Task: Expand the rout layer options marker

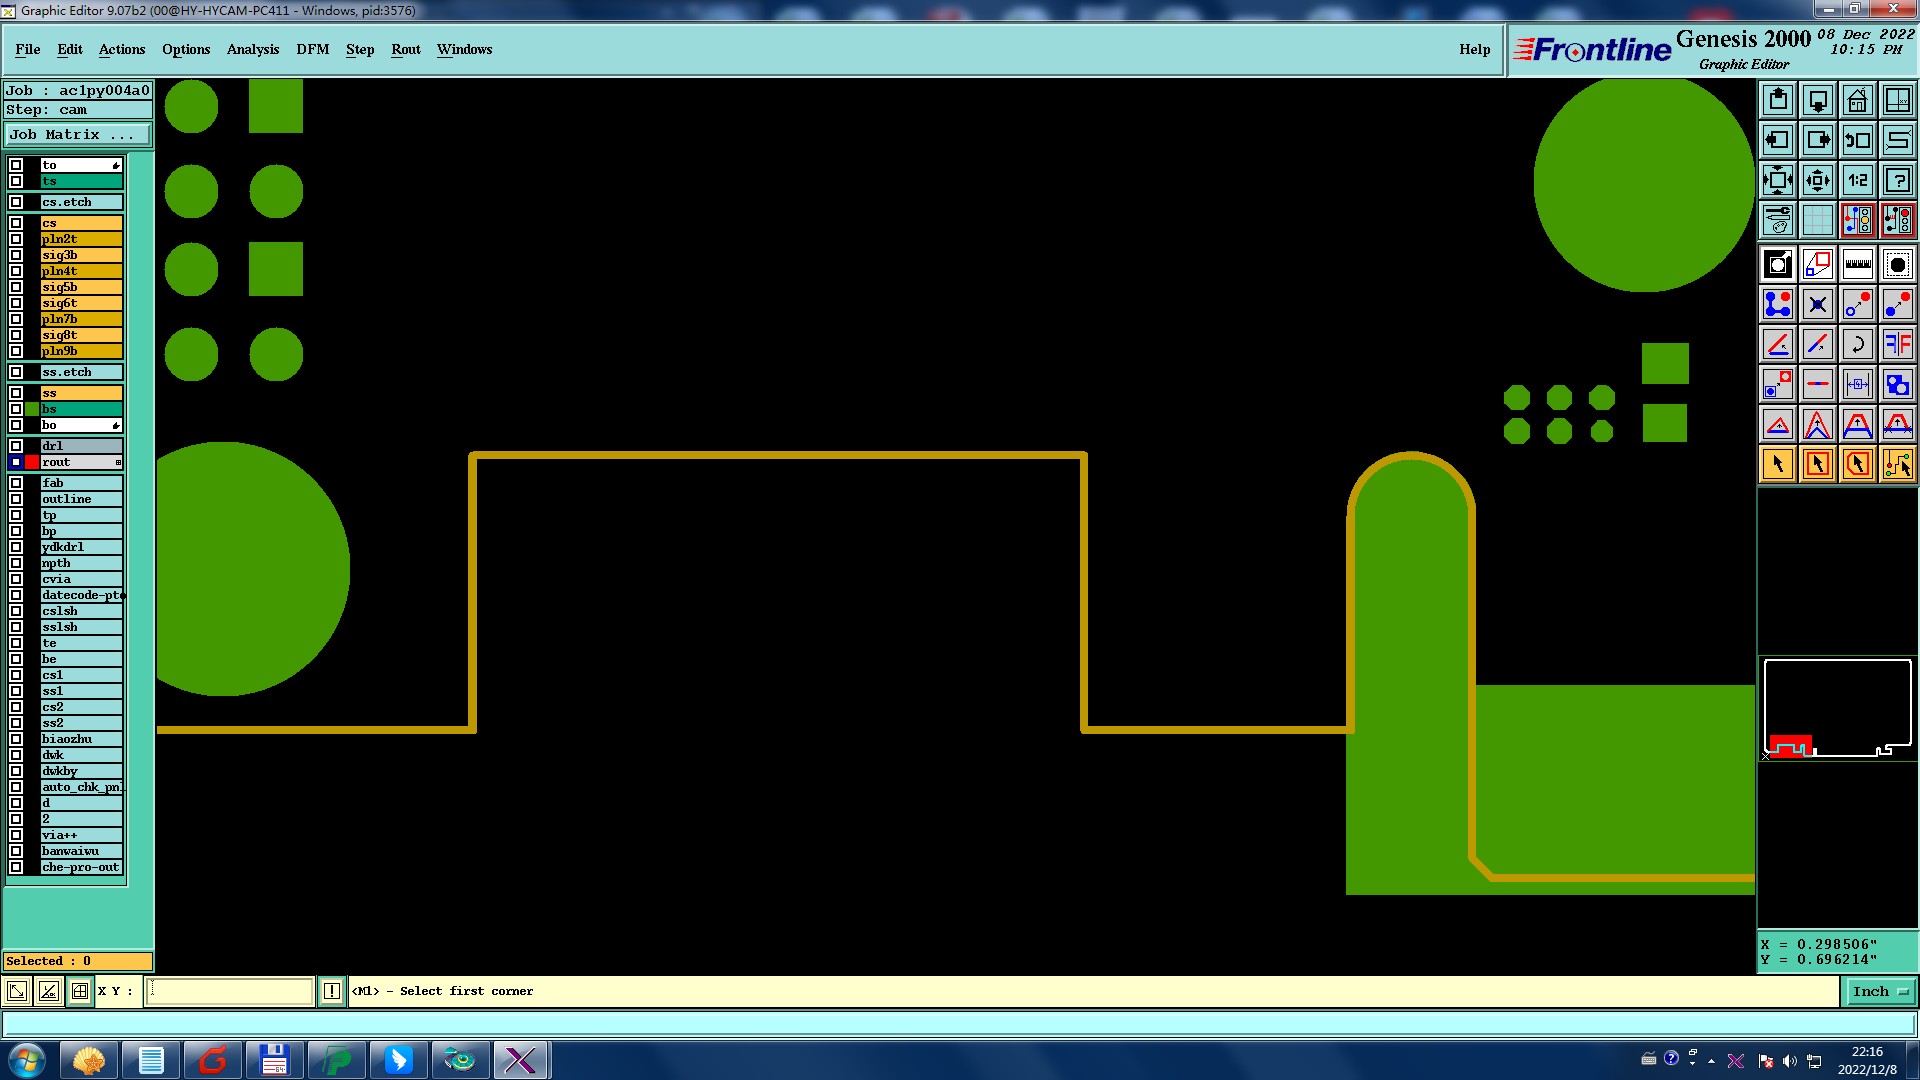Action: (118, 462)
